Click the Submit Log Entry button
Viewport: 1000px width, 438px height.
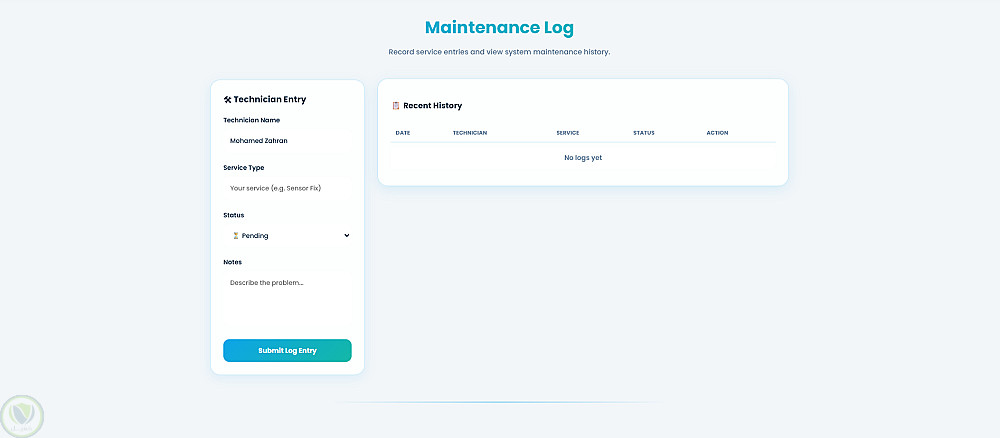[287, 351]
